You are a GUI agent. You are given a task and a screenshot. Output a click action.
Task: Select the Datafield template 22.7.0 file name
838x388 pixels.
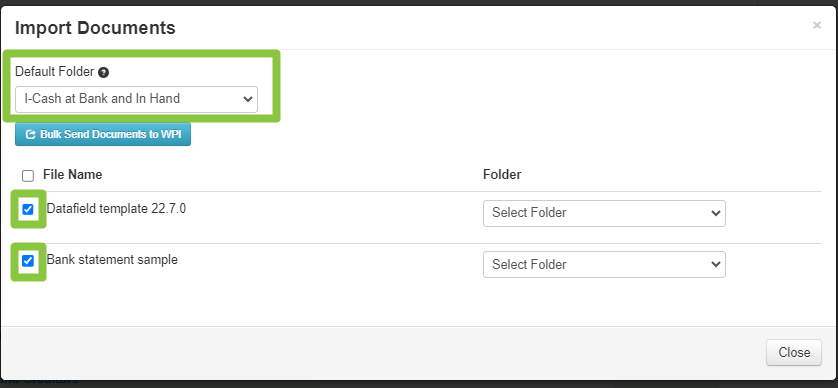click(x=117, y=208)
